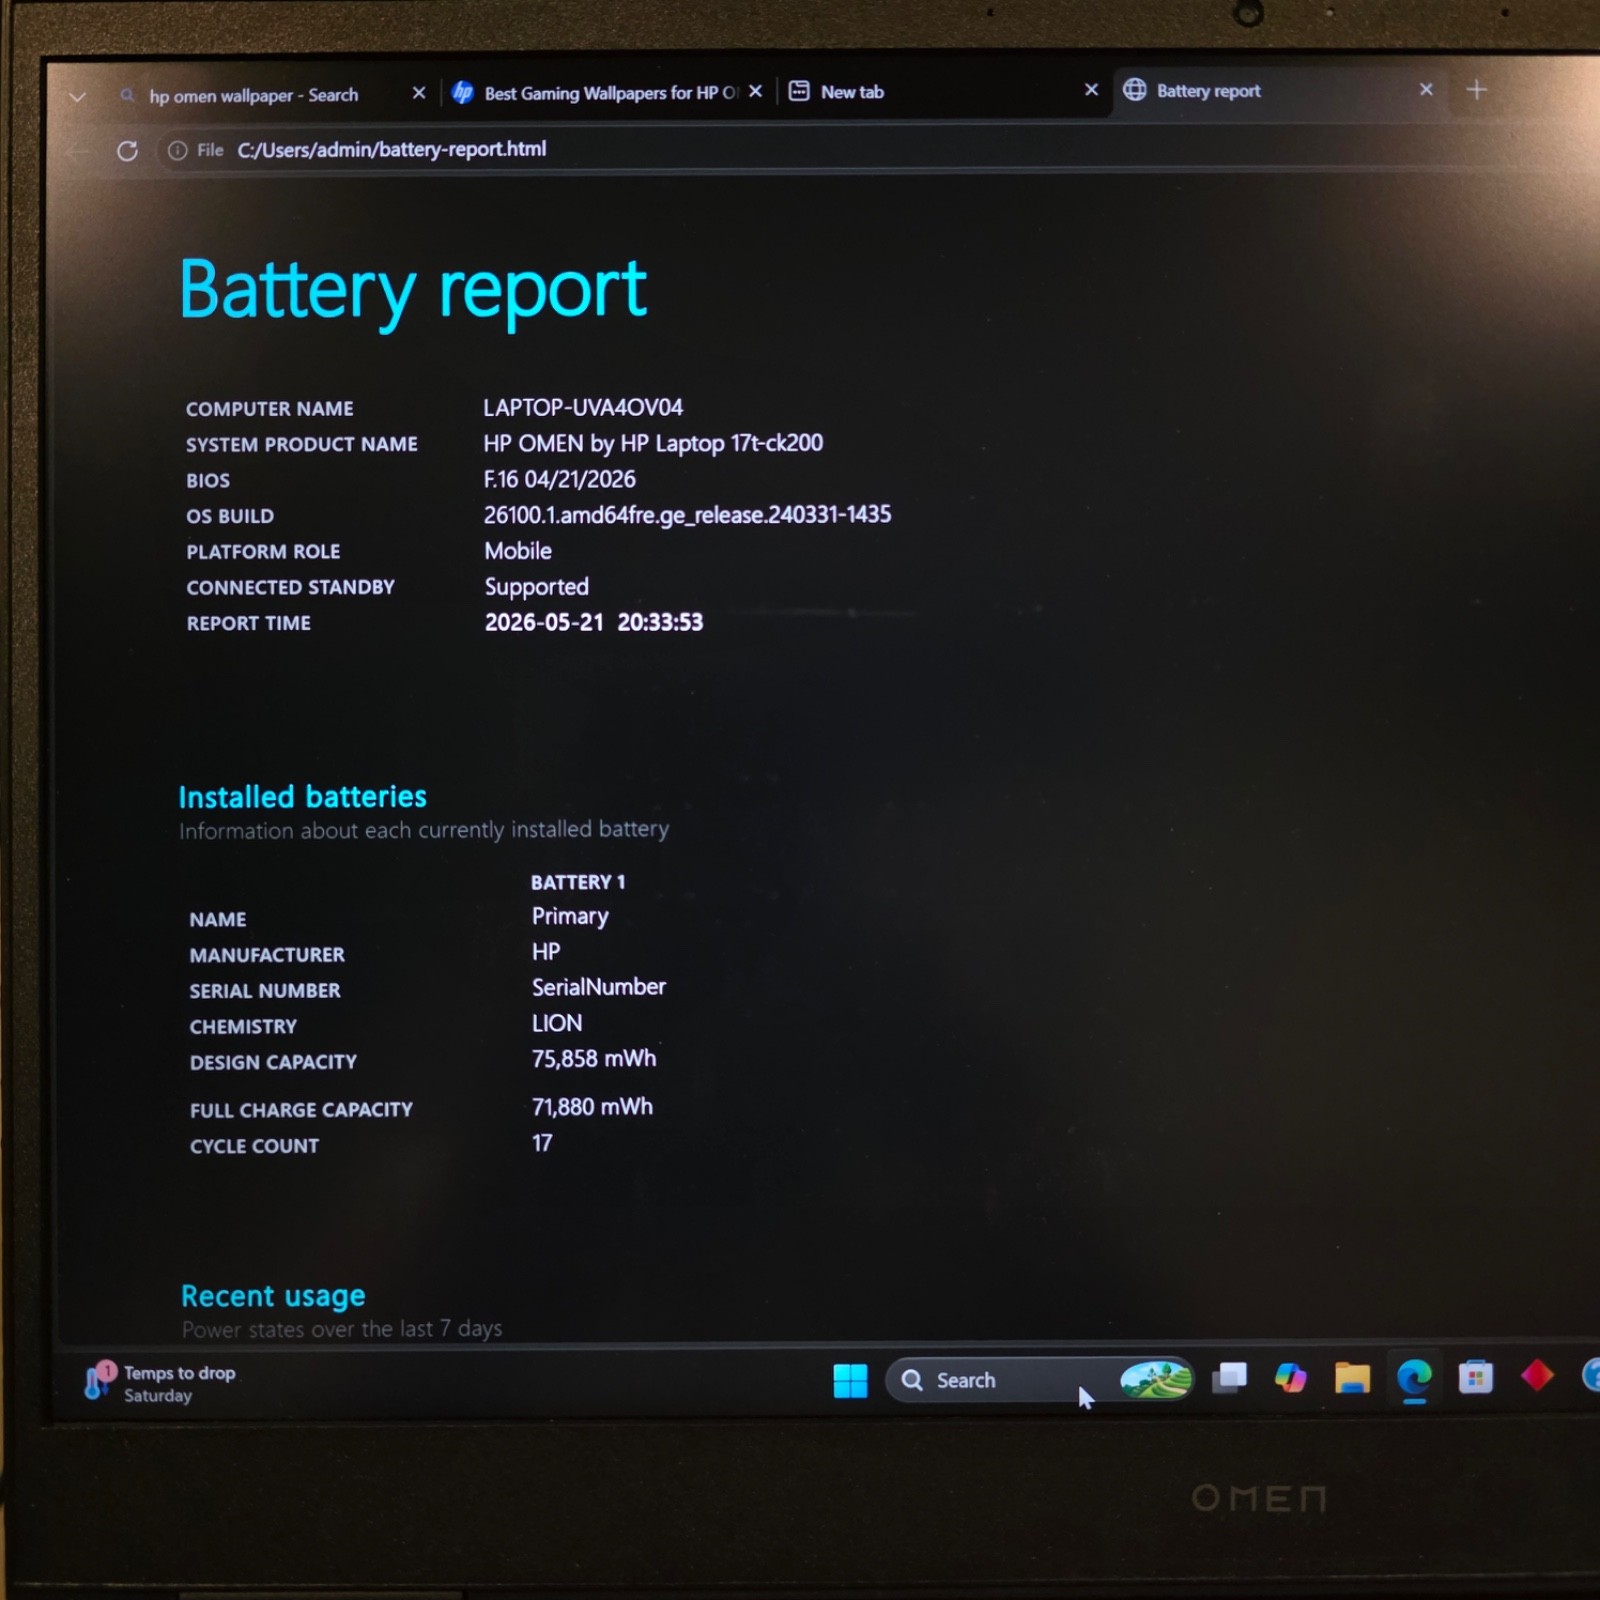Image resolution: width=1600 pixels, height=1600 pixels.
Task: Close the hp omen wallpaper Search tab
Action: tap(419, 93)
